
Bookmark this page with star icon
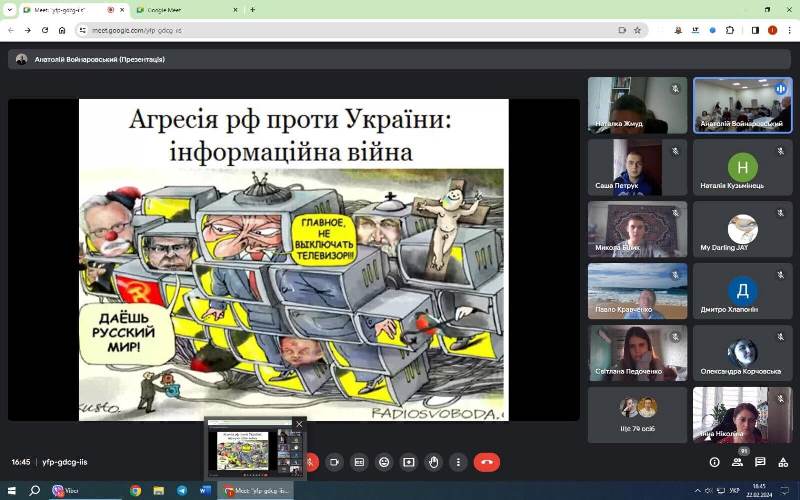tap(637, 31)
